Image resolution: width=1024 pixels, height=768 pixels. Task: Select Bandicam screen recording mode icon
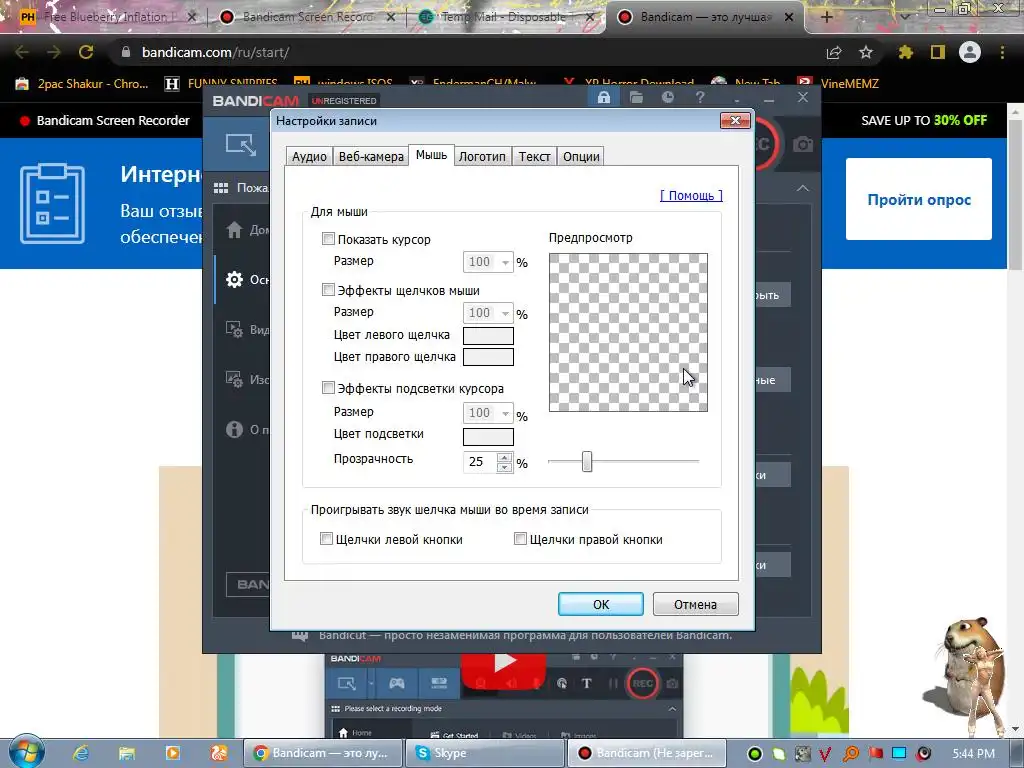coord(241,144)
